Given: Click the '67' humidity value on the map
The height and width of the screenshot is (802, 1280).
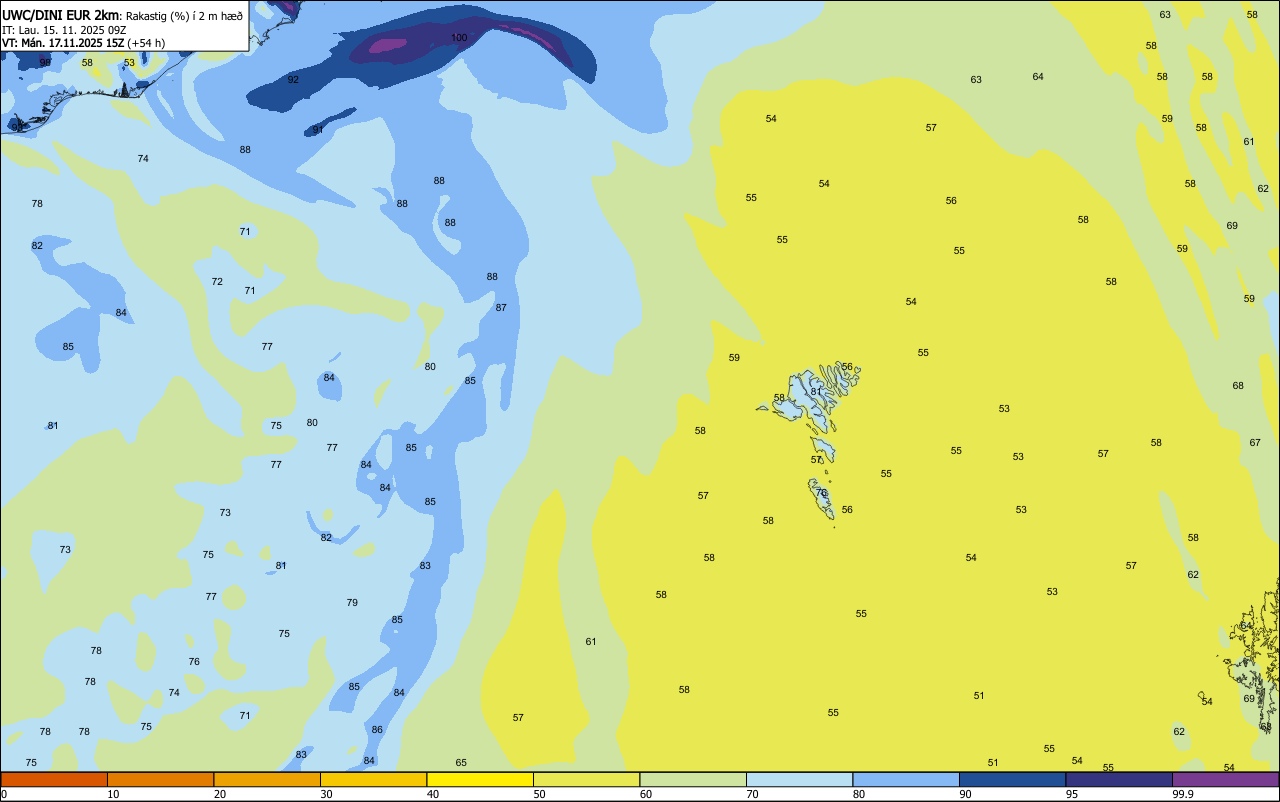Looking at the screenshot, I should (x=1255, y=443).
